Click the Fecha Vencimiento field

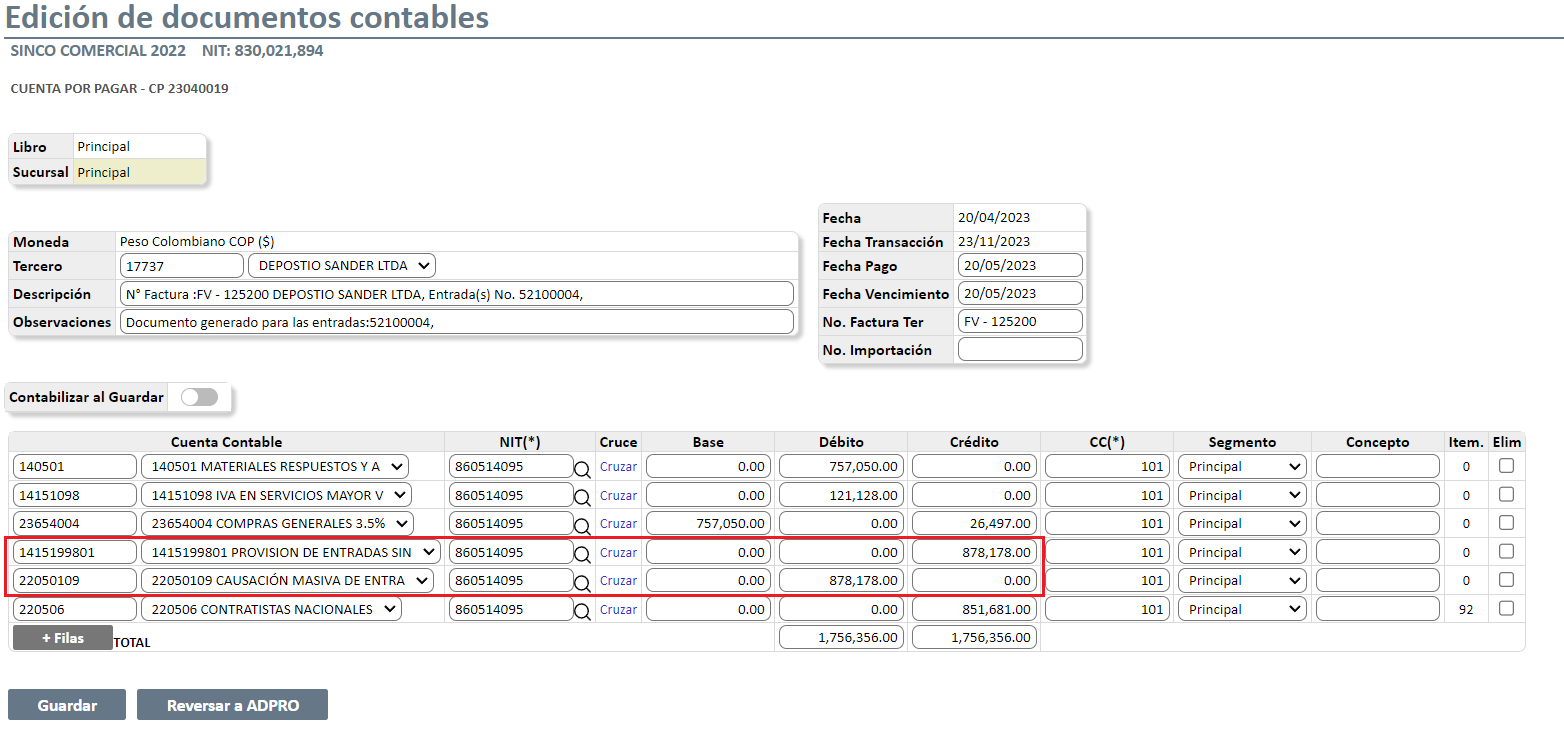[1020, 293]
